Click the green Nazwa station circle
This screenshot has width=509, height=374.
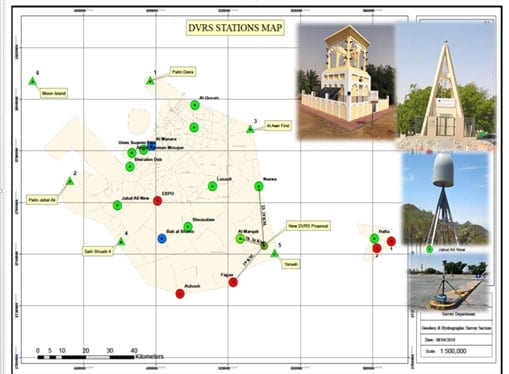(259, 186)
